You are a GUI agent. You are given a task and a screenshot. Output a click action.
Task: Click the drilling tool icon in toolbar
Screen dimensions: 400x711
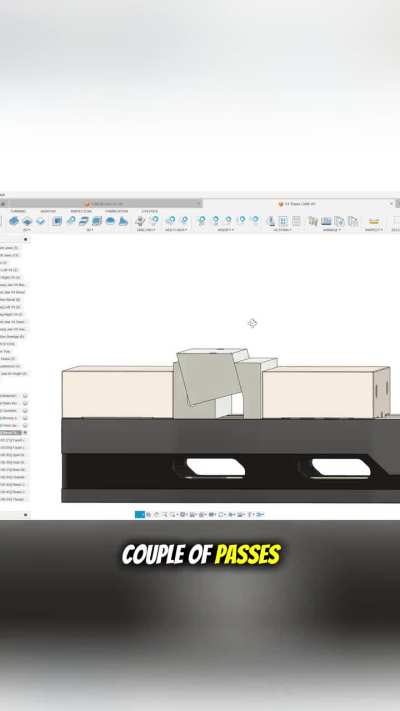[141, 221]
